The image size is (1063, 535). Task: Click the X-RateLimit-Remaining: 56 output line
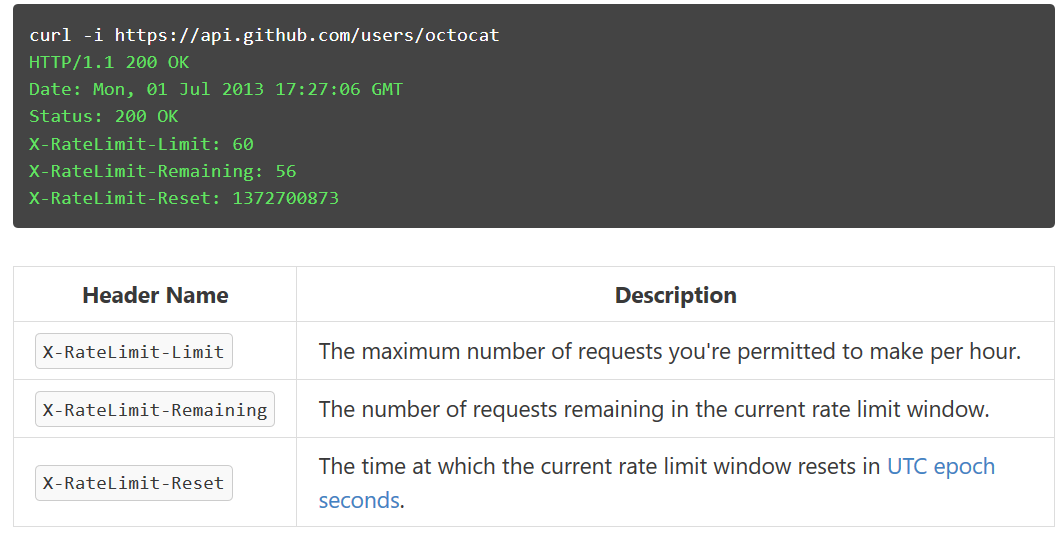click(163, 171)
